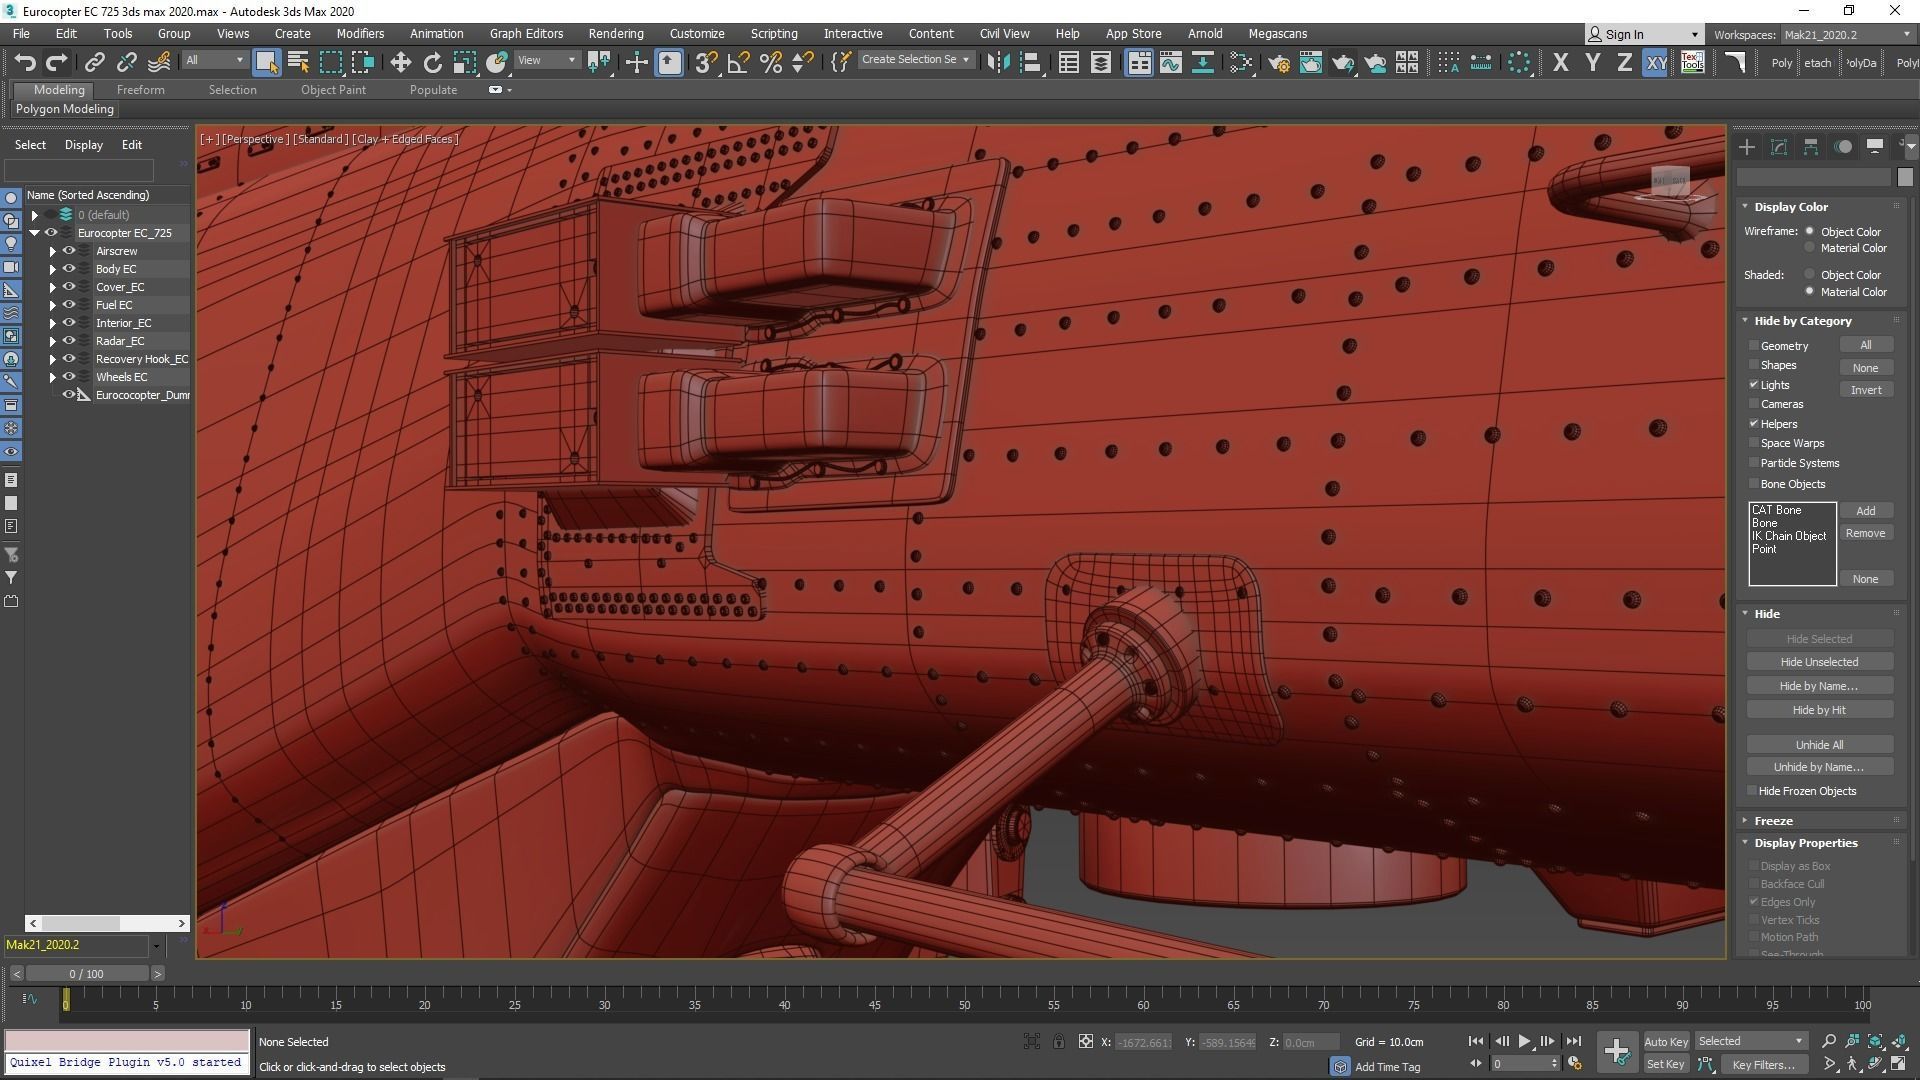
Task: Expand the Body EC tree node
Action: point(52,269)
